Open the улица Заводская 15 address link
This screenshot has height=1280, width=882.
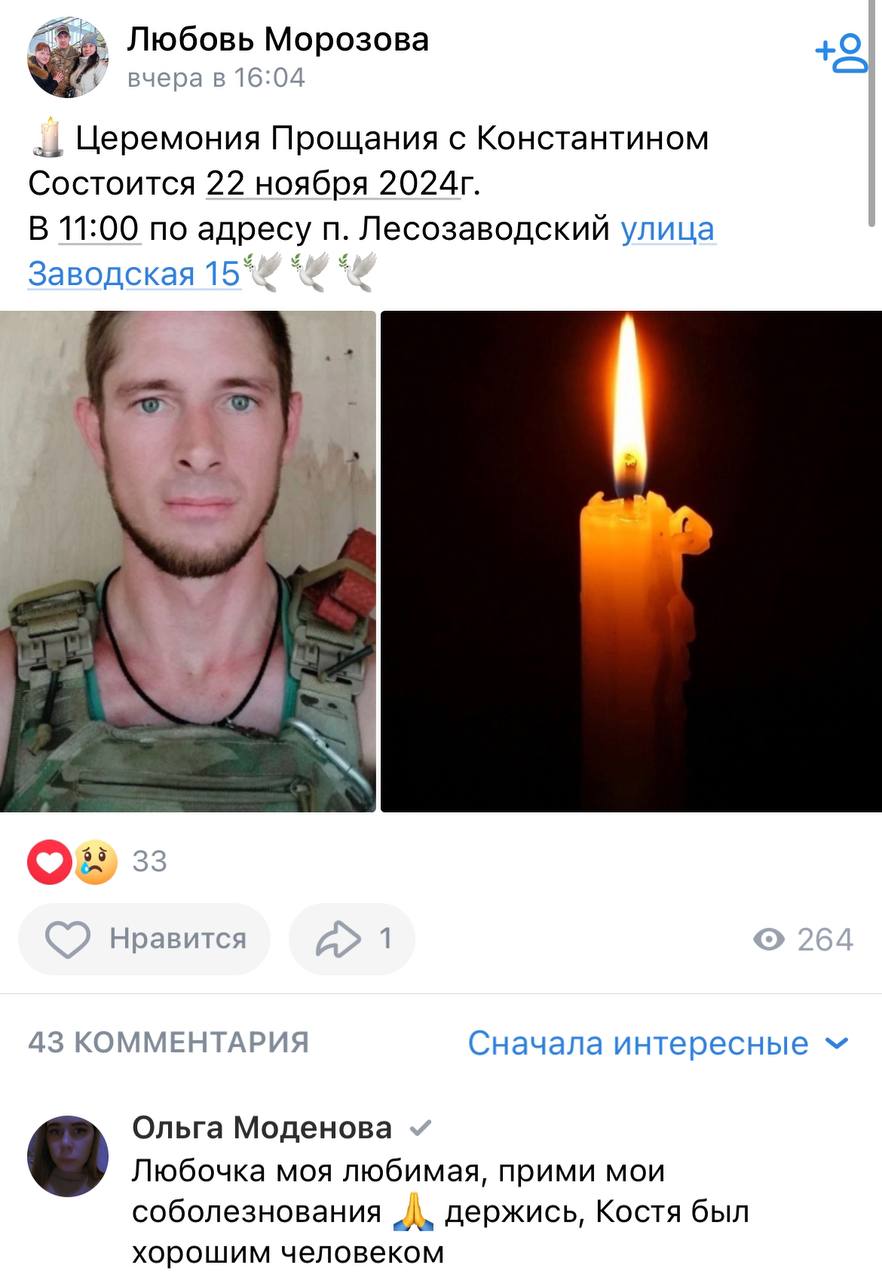pyautogui.click(x=371, y=250)
